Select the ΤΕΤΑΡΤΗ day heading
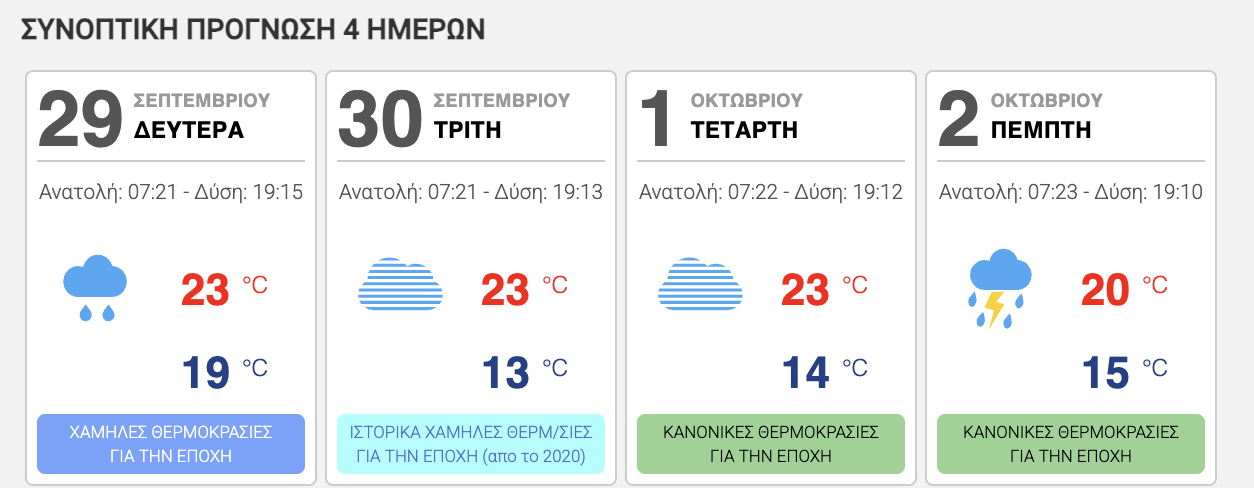This screenshot has width=1254, height=488. (744, 130)
